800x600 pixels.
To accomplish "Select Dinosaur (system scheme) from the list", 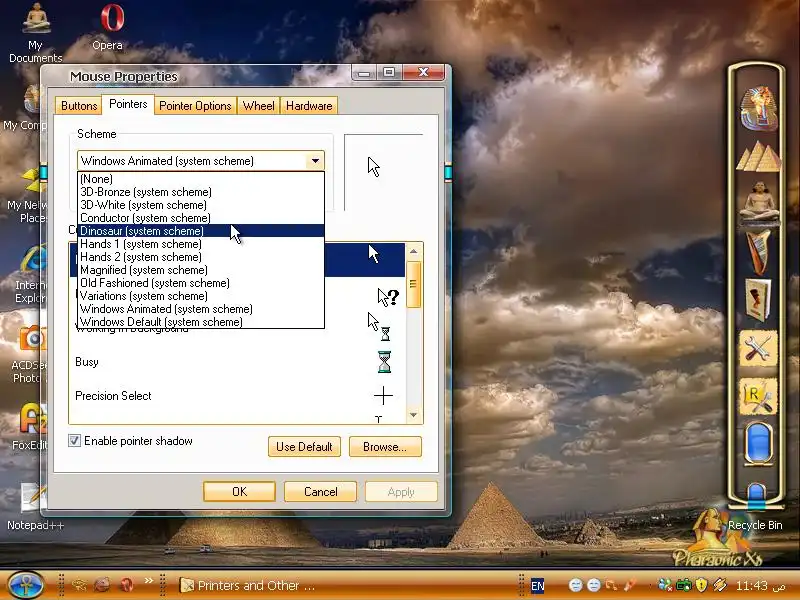I will [x=201, y=231].
